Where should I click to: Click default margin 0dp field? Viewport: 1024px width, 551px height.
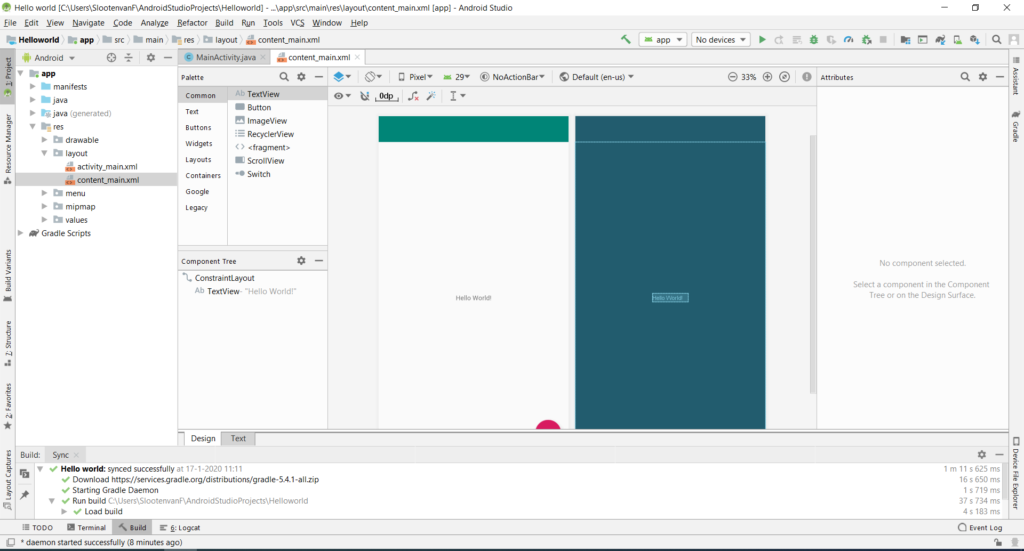pos(387,96)
